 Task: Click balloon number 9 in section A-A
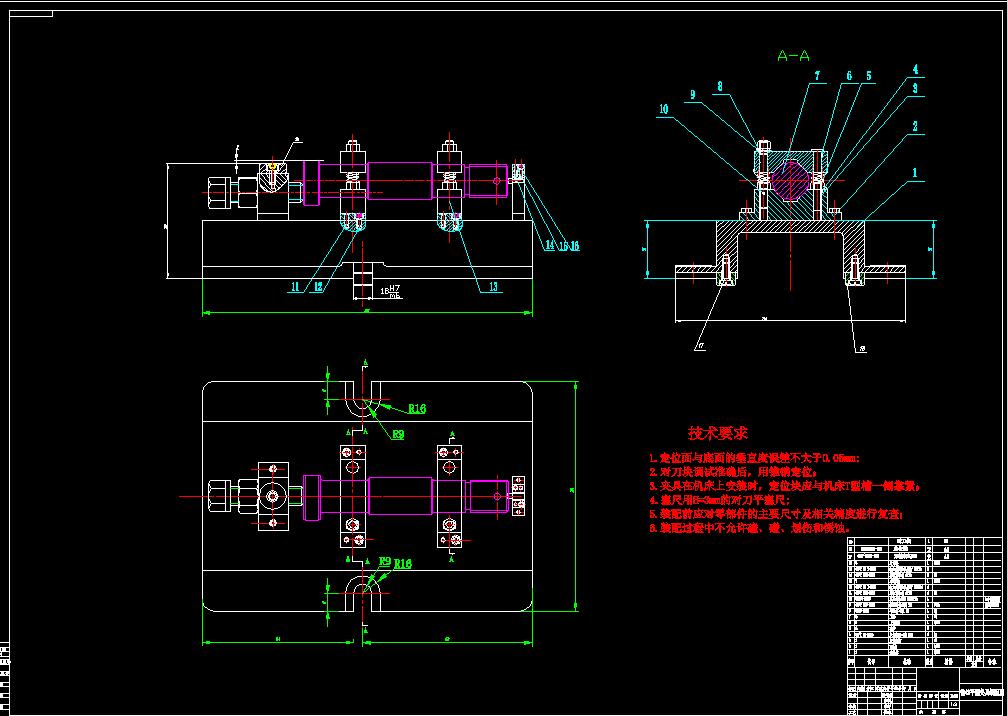pos(692,95)
